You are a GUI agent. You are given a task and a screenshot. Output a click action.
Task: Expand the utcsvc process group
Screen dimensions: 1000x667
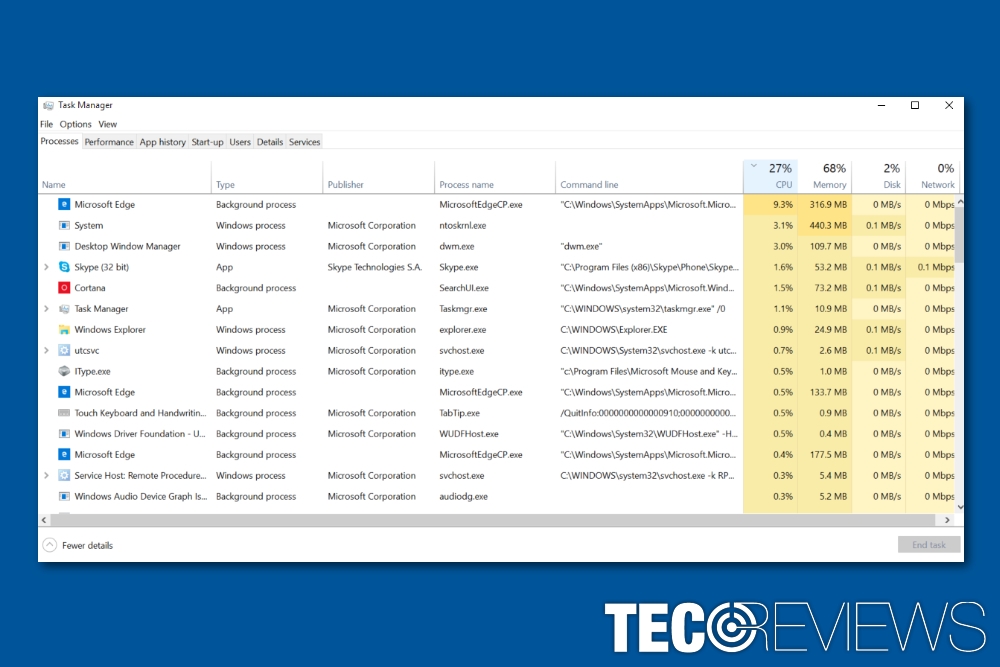(x=46, y=350)
